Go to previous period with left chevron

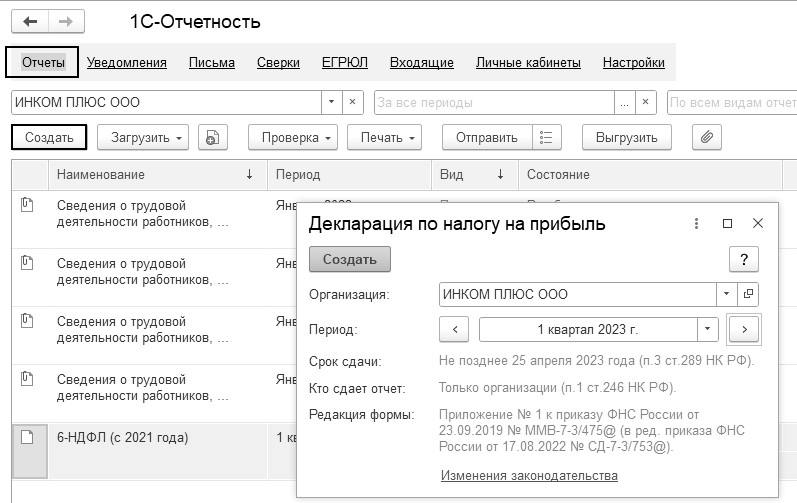pyautogui.click(x=454, y=329)
